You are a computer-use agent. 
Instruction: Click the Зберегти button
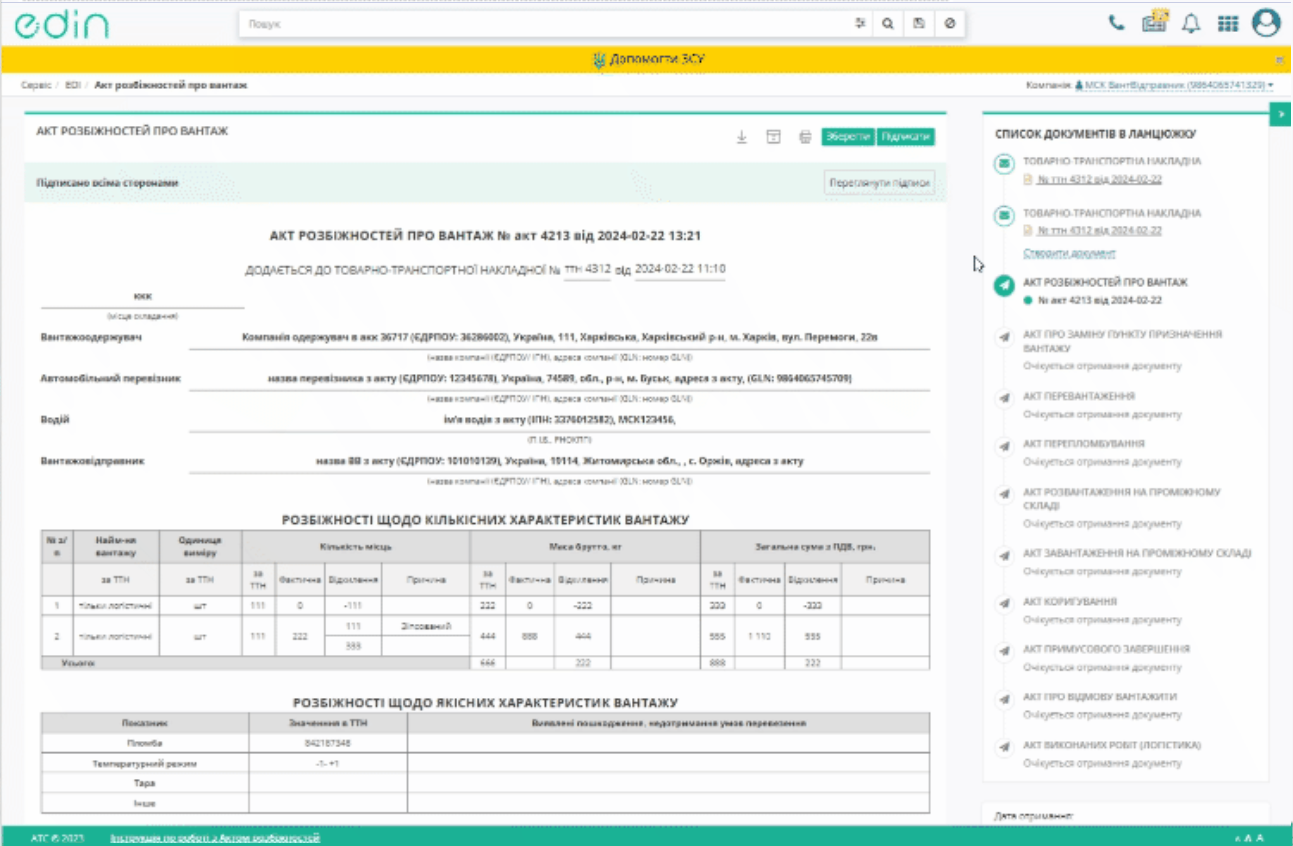(x=848, y=137)
